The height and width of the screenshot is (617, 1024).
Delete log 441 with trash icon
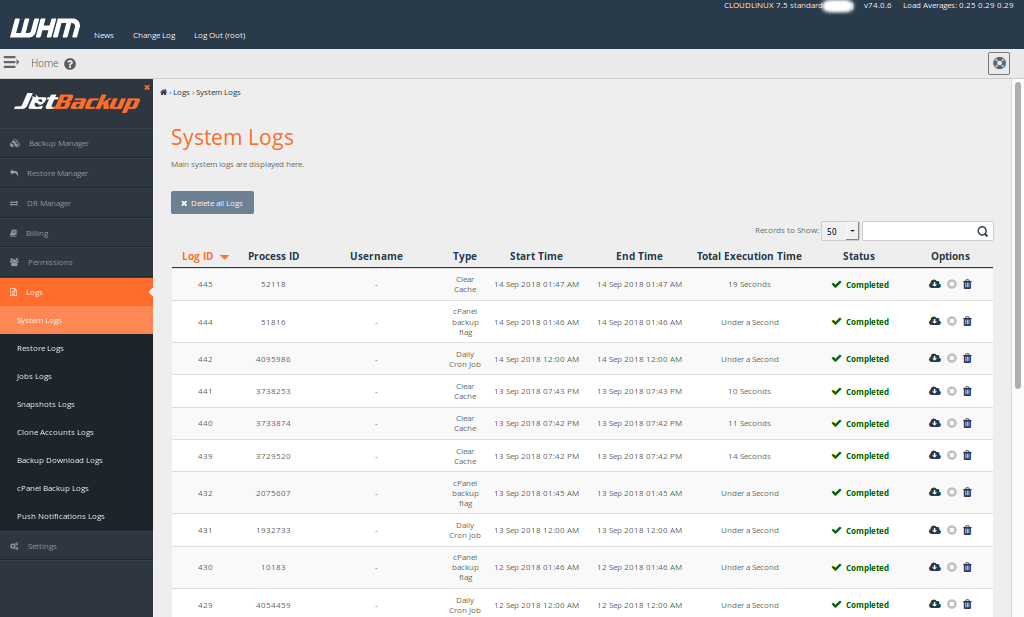click(x=967, y=391)
